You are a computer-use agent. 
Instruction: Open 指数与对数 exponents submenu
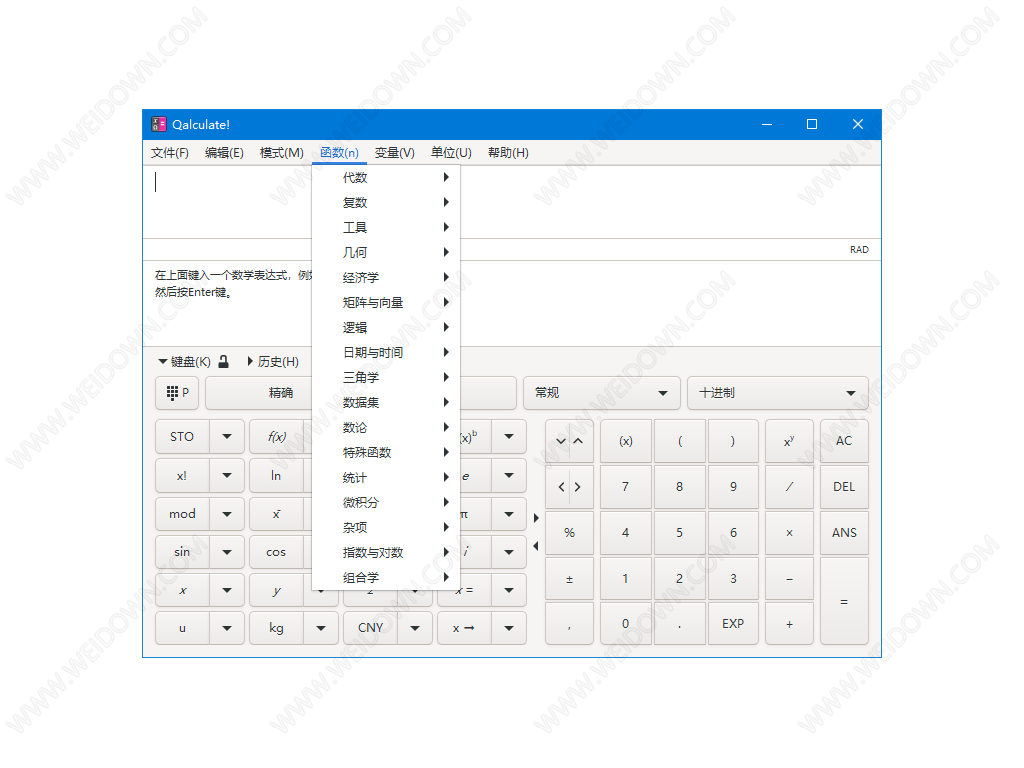(x=386, y=552)
